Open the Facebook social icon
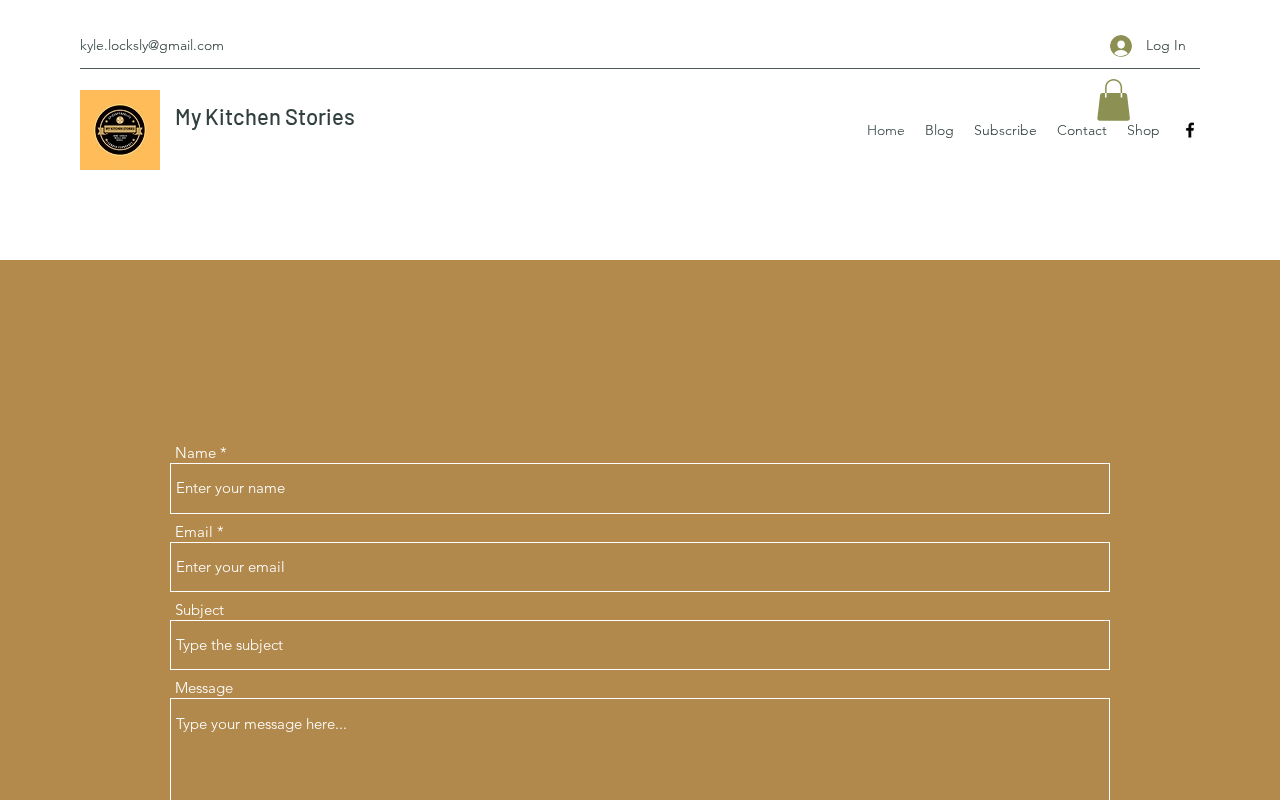This screenshot has width=1280, height=800. [1190, 130]
